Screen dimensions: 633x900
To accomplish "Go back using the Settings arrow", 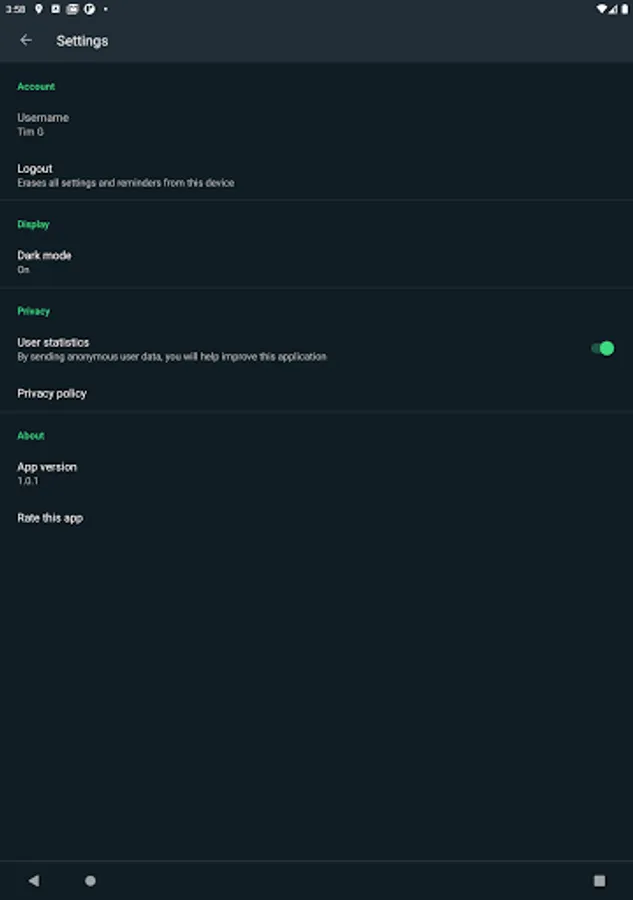I will pos(26,40).
